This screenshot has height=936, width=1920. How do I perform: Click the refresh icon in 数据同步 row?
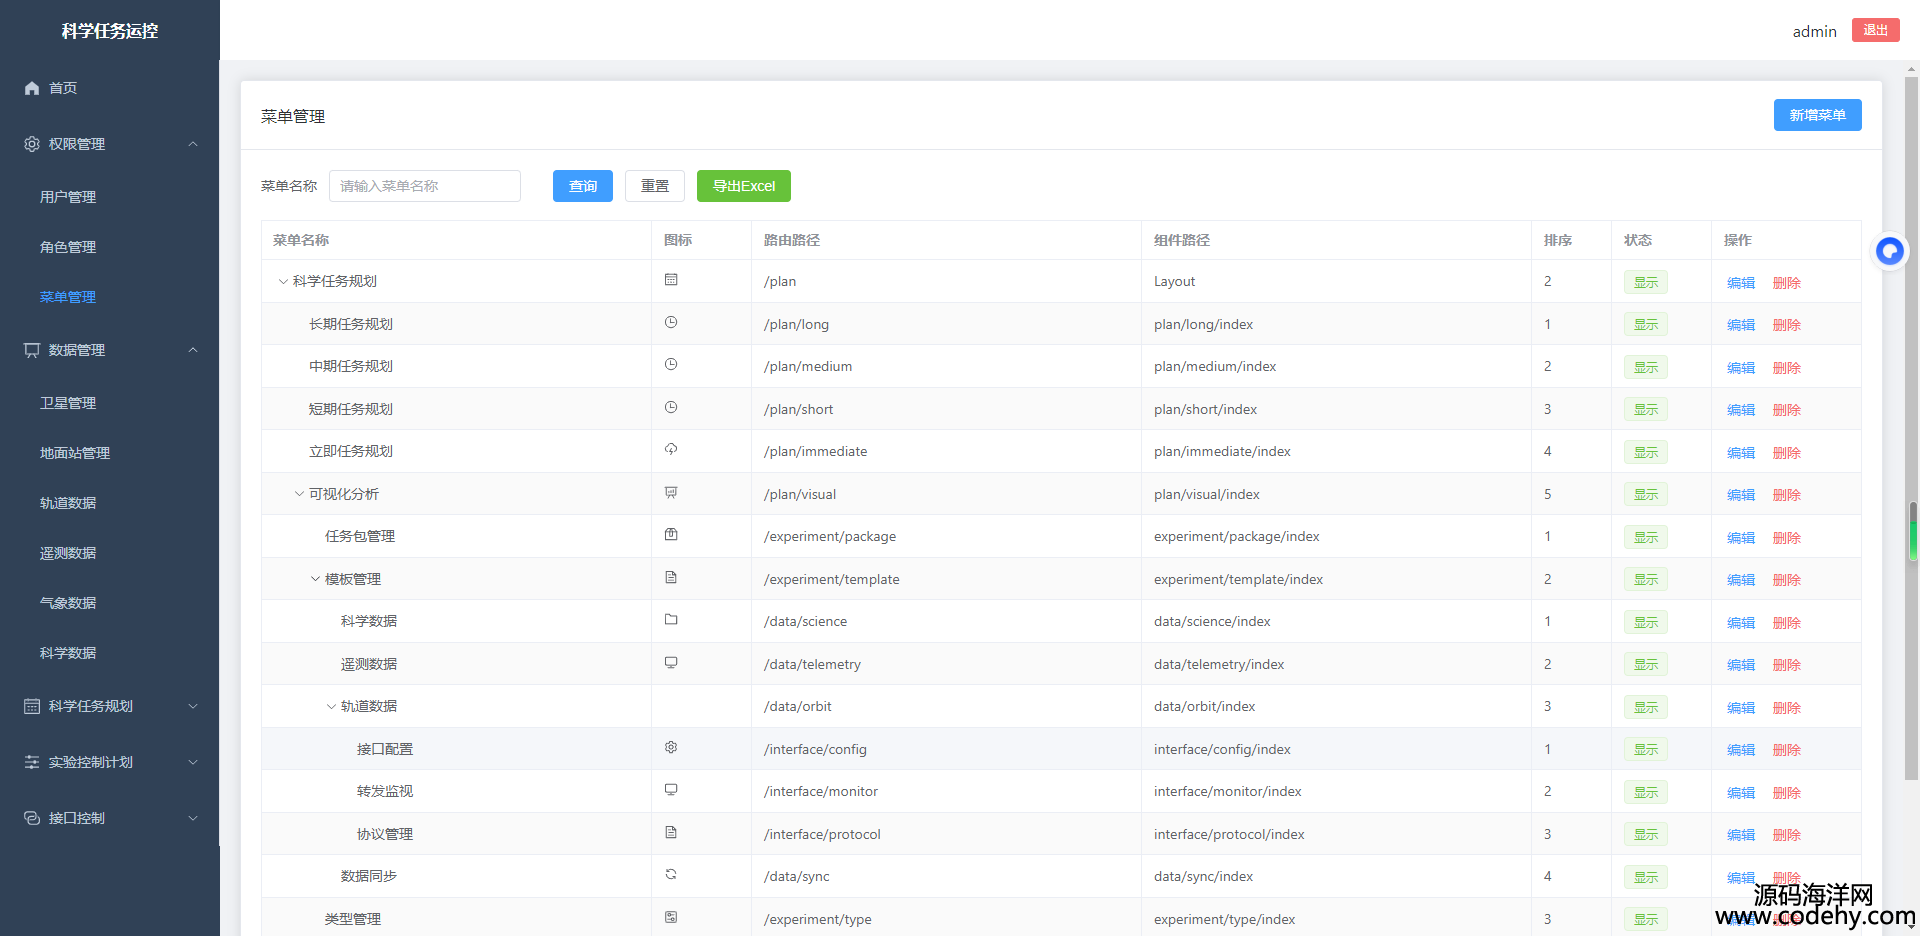671,875
